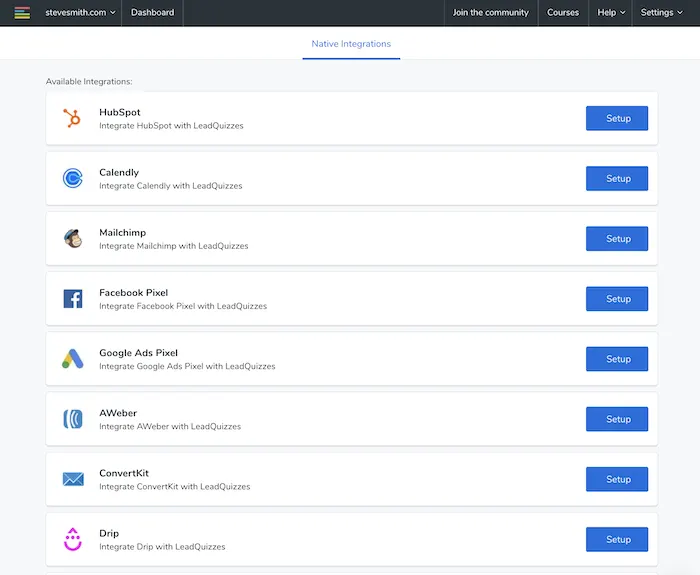Click the 'Available Integrations:' heading

tap(89, 82)
